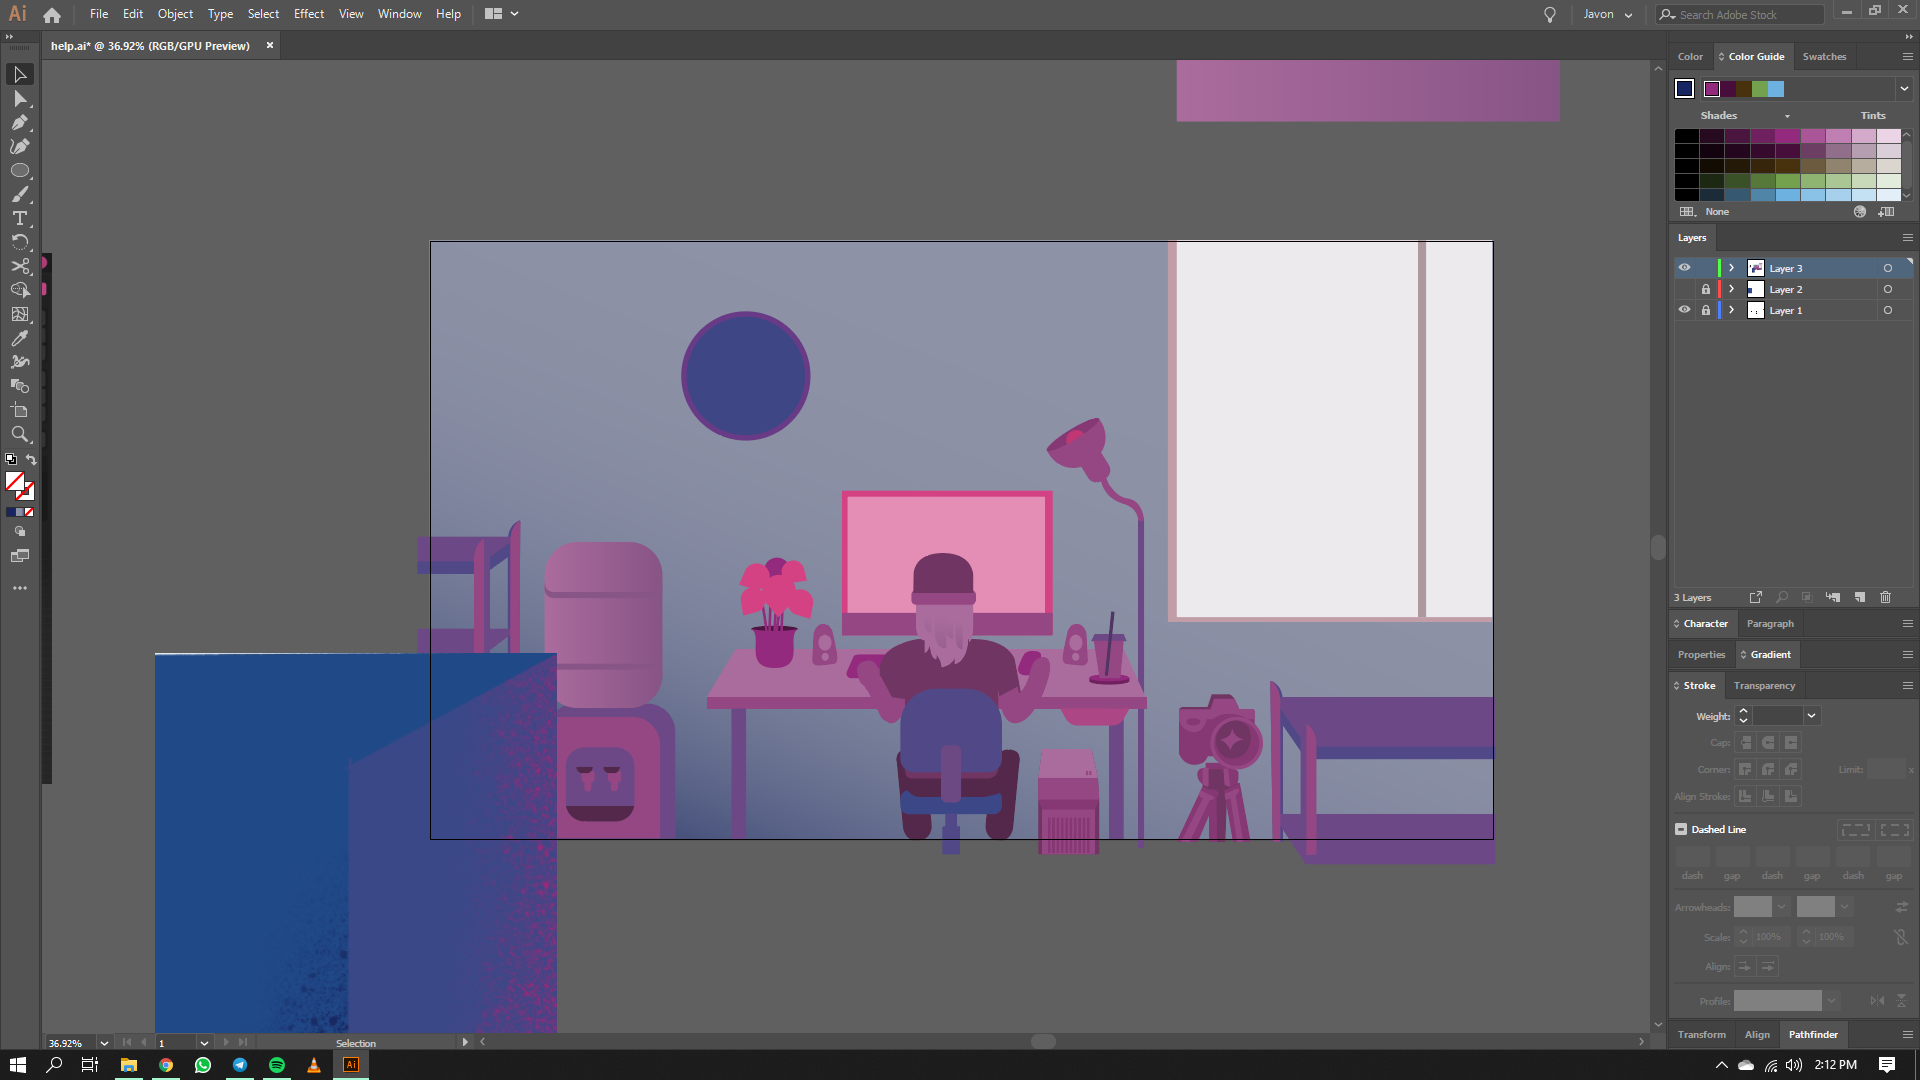
Task: Open Javon account dropdown
Action: pos(1608,15)
